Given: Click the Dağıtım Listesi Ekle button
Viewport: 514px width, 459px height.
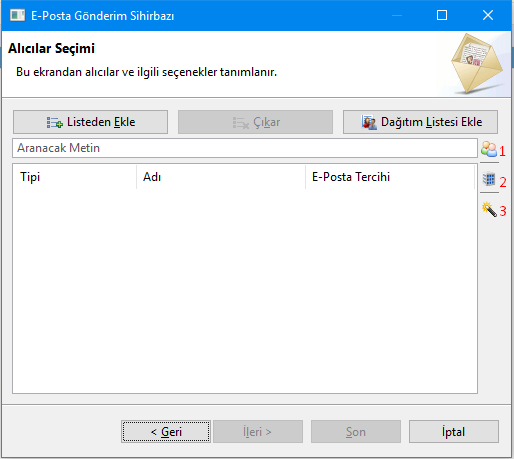Looking at the screenshot, I should click(420, 122).
